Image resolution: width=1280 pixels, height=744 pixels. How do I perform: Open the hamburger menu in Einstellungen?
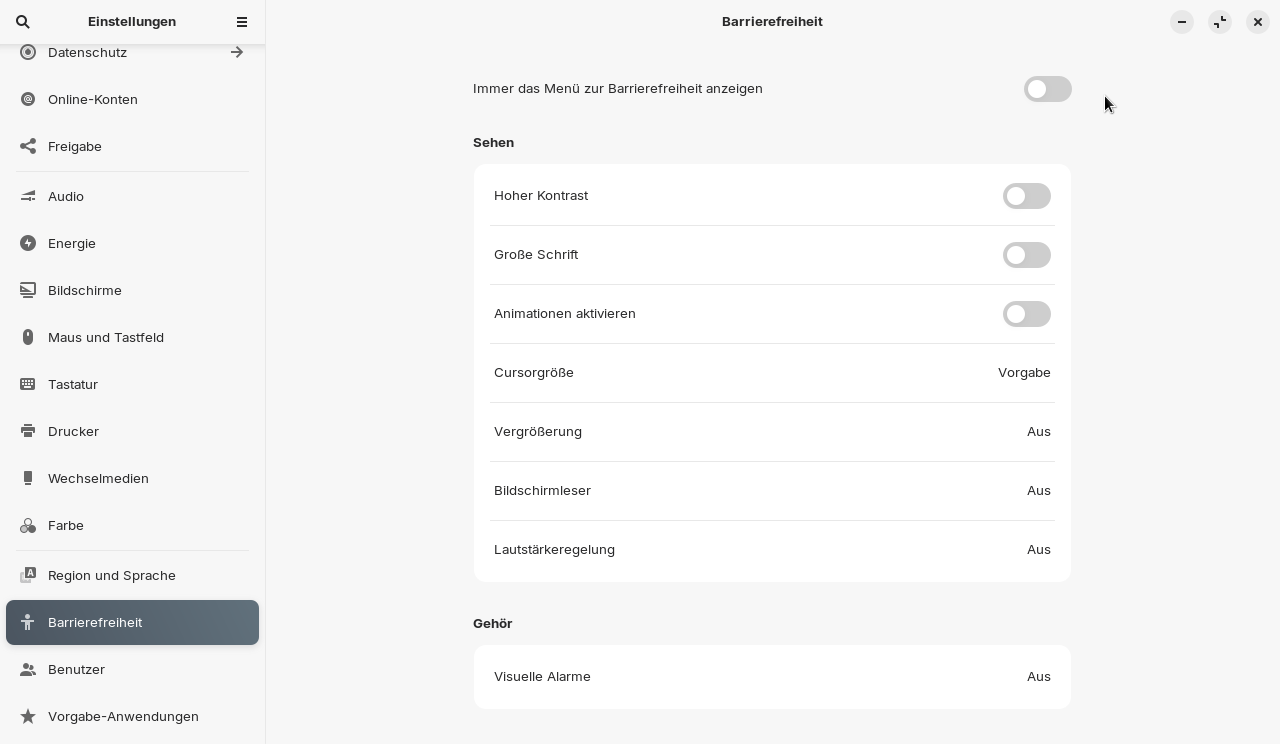click(242, 21)
